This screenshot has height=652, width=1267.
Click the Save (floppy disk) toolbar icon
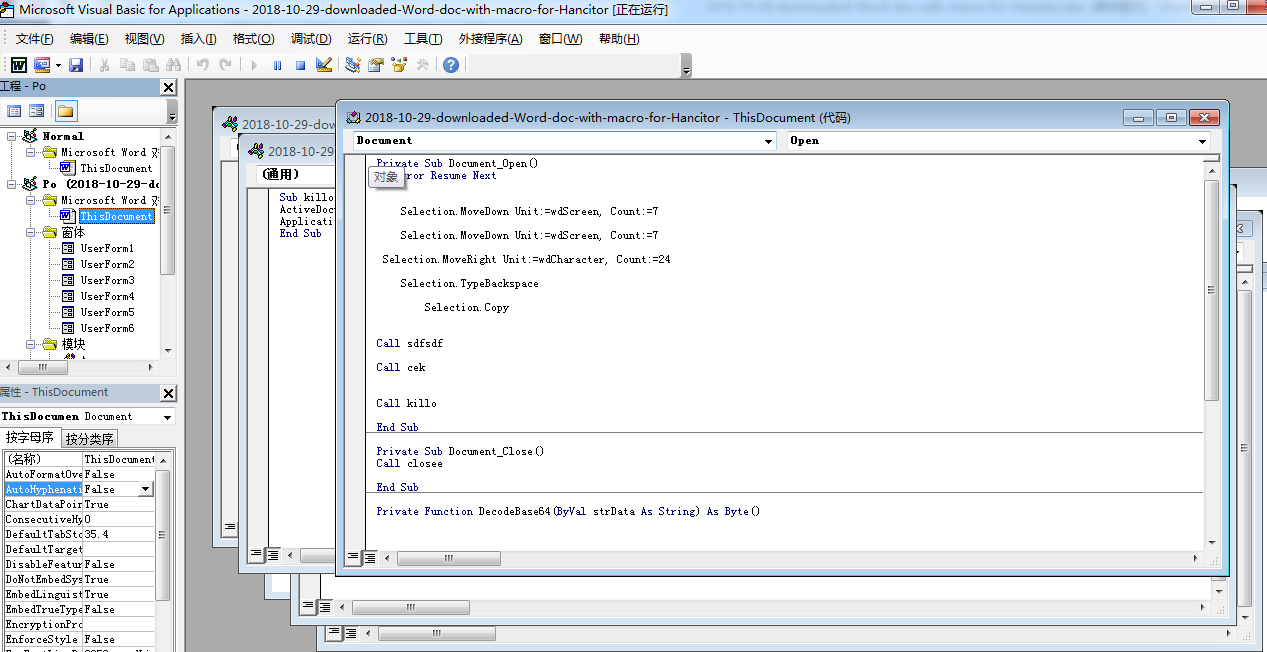[x=76, y=65]
